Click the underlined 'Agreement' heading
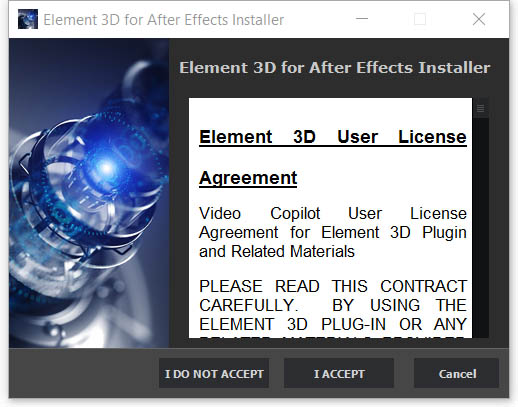 [248, 178]
